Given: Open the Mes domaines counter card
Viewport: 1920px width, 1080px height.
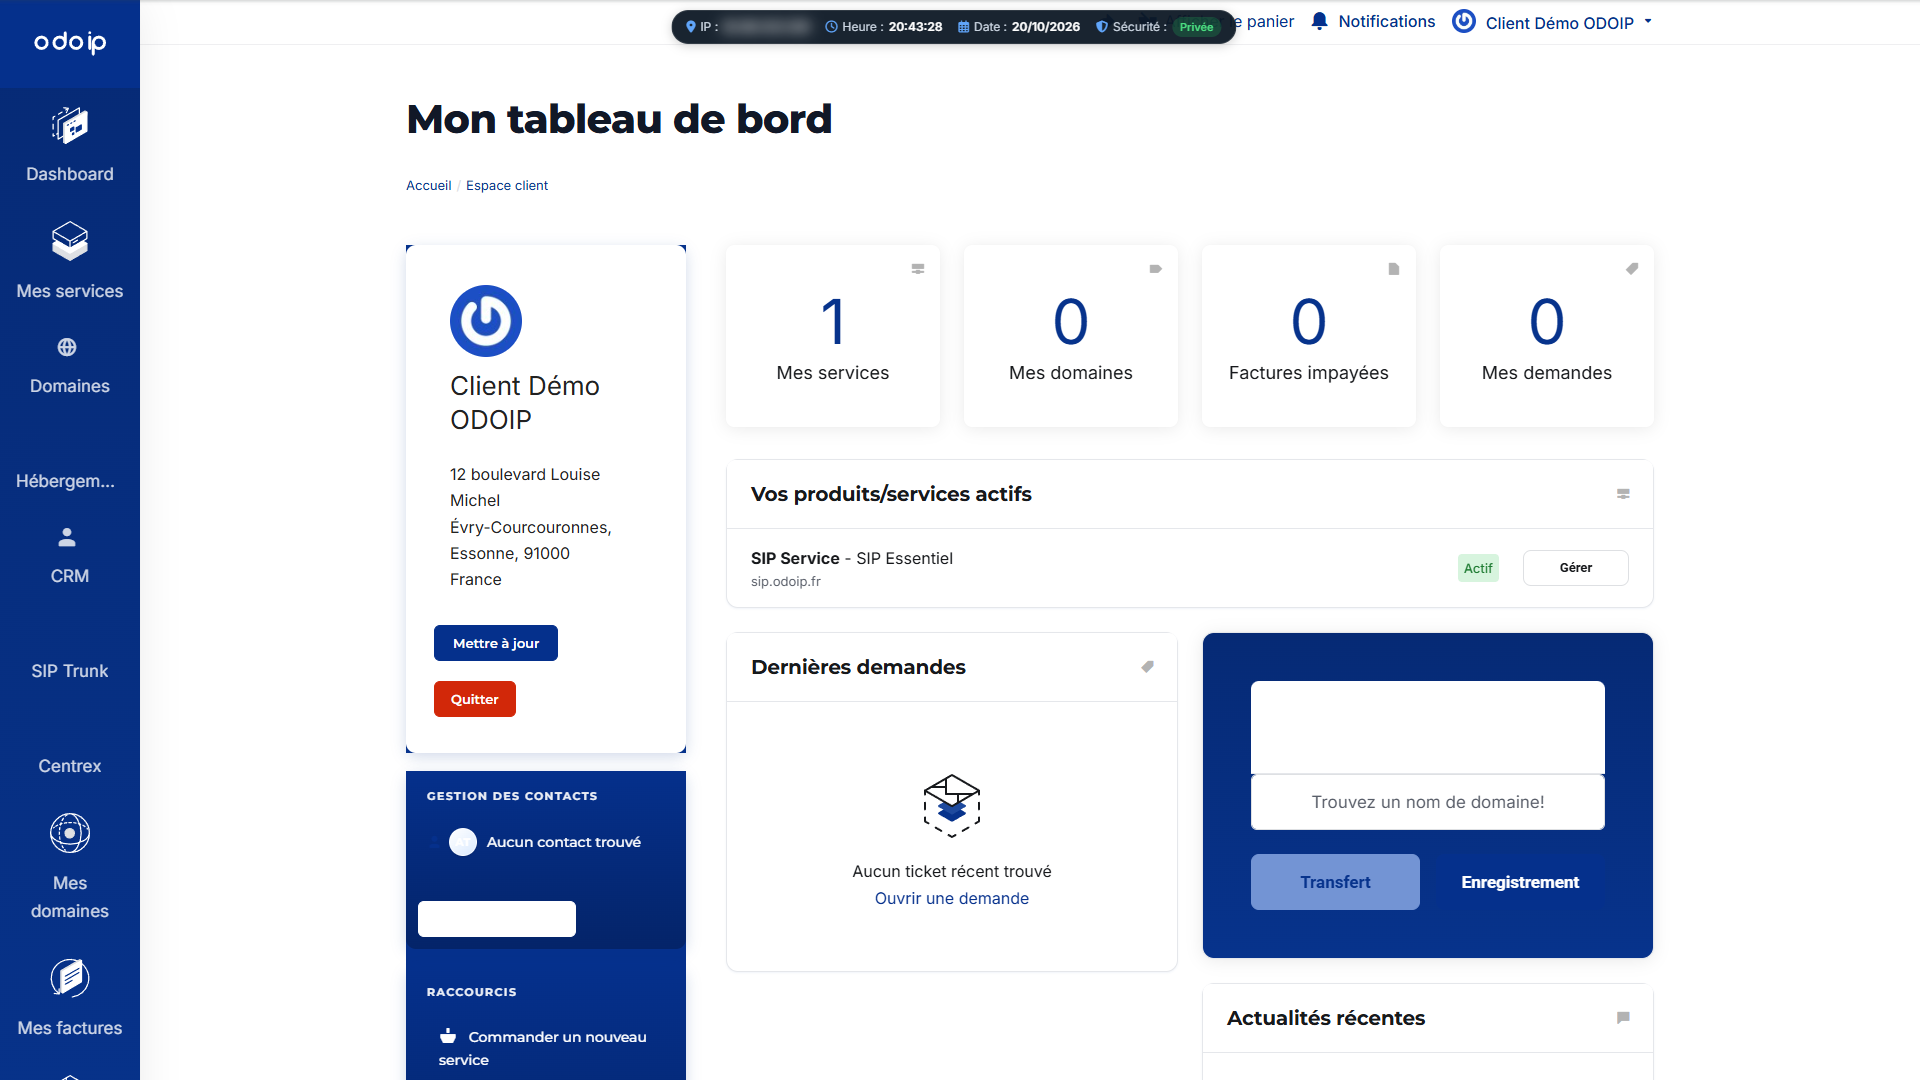Looking at the screenshot, I should (1071, 336).
